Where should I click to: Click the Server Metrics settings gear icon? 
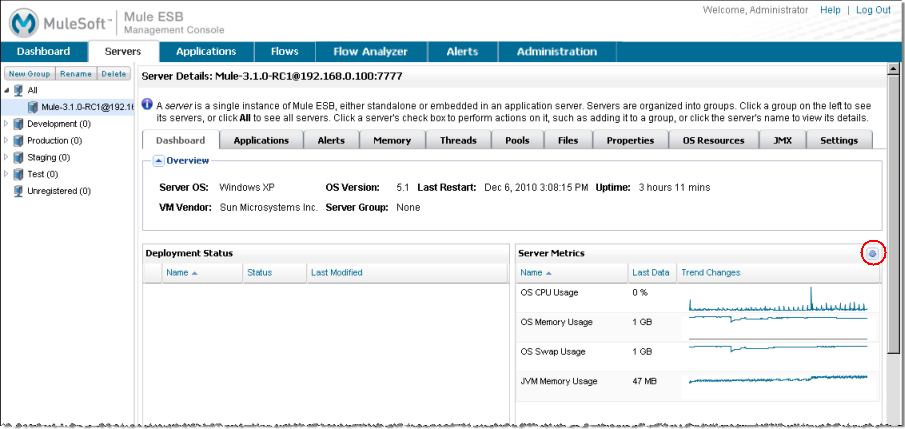pos(872,254)
